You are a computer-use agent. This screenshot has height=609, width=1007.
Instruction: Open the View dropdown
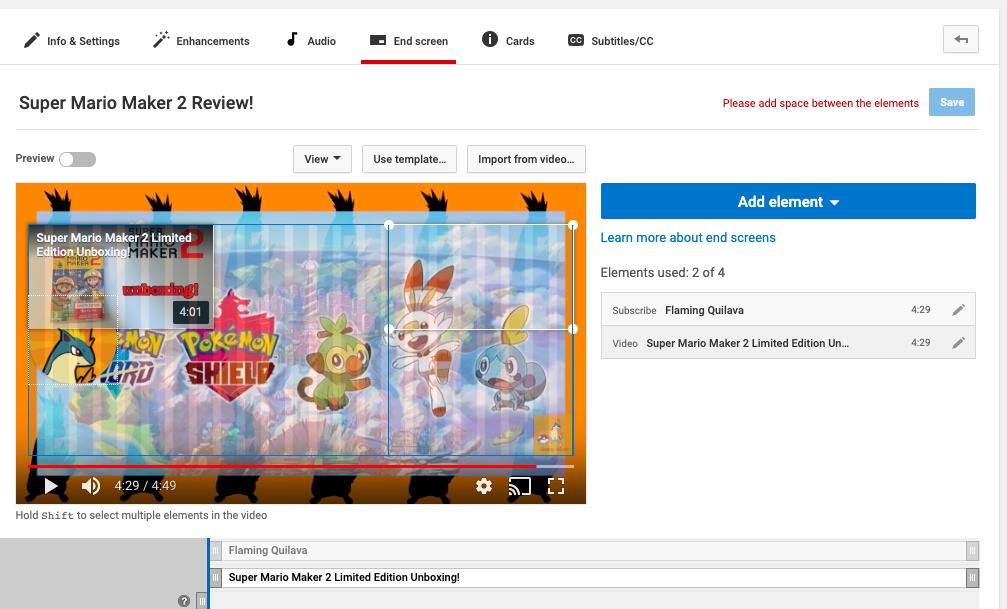click(322, 159)
